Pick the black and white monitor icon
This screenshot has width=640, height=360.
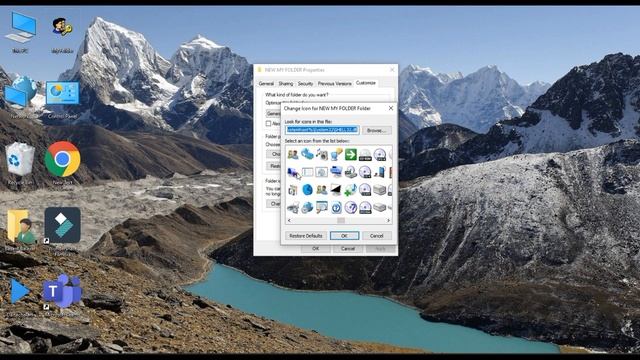(336, 189)
